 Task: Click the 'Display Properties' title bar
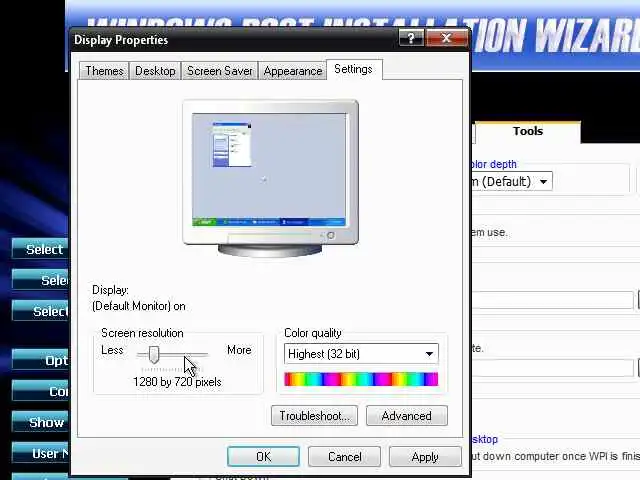coord(235,40)
